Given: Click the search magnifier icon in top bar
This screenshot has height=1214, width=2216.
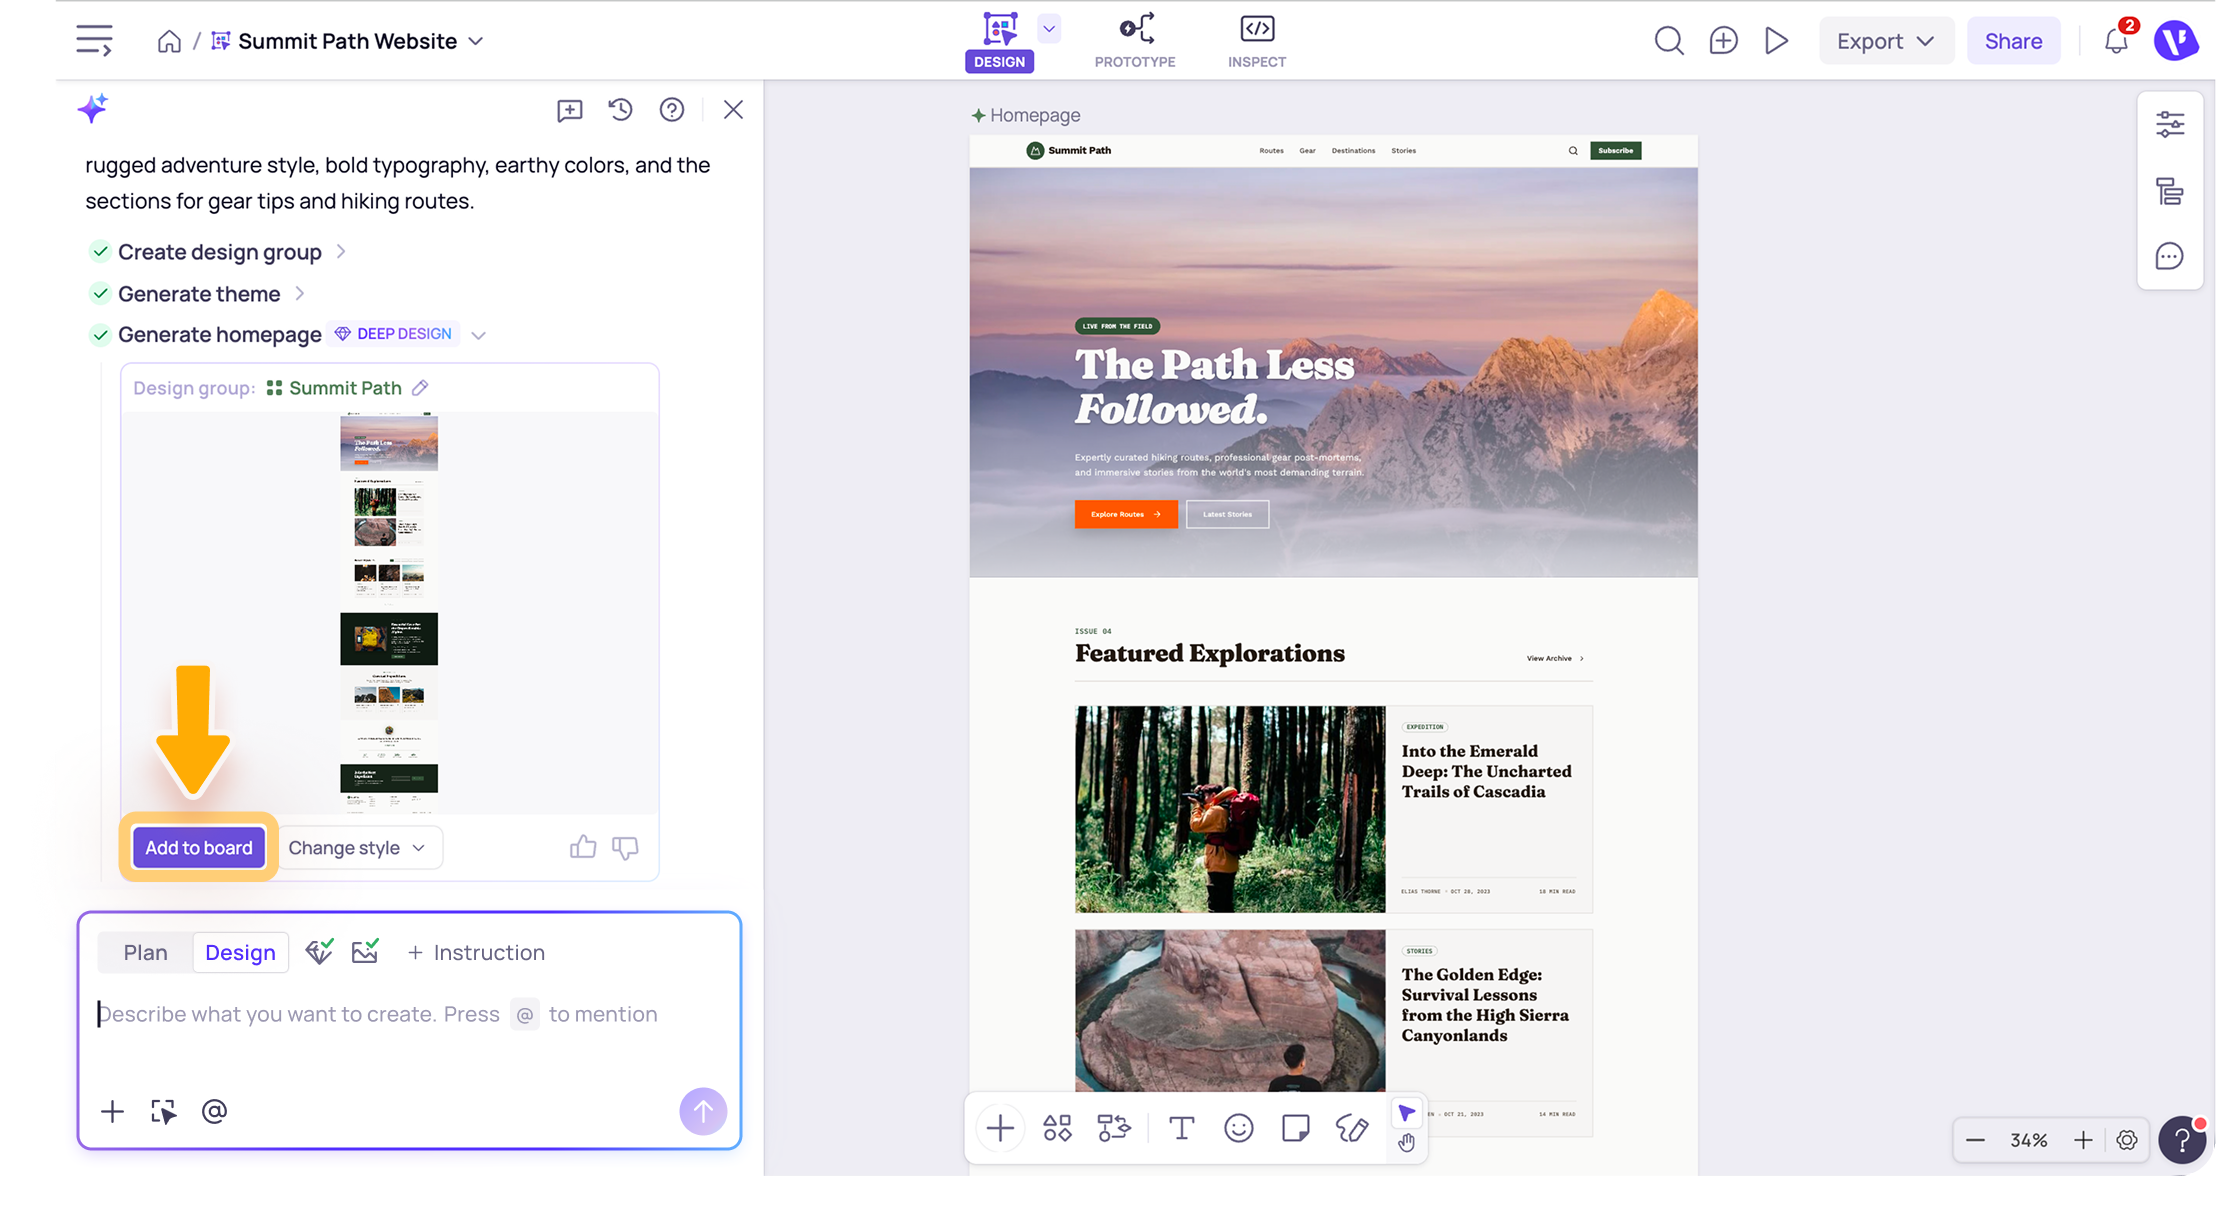Looking at the screenshot, I should (x=1668, y=41).
